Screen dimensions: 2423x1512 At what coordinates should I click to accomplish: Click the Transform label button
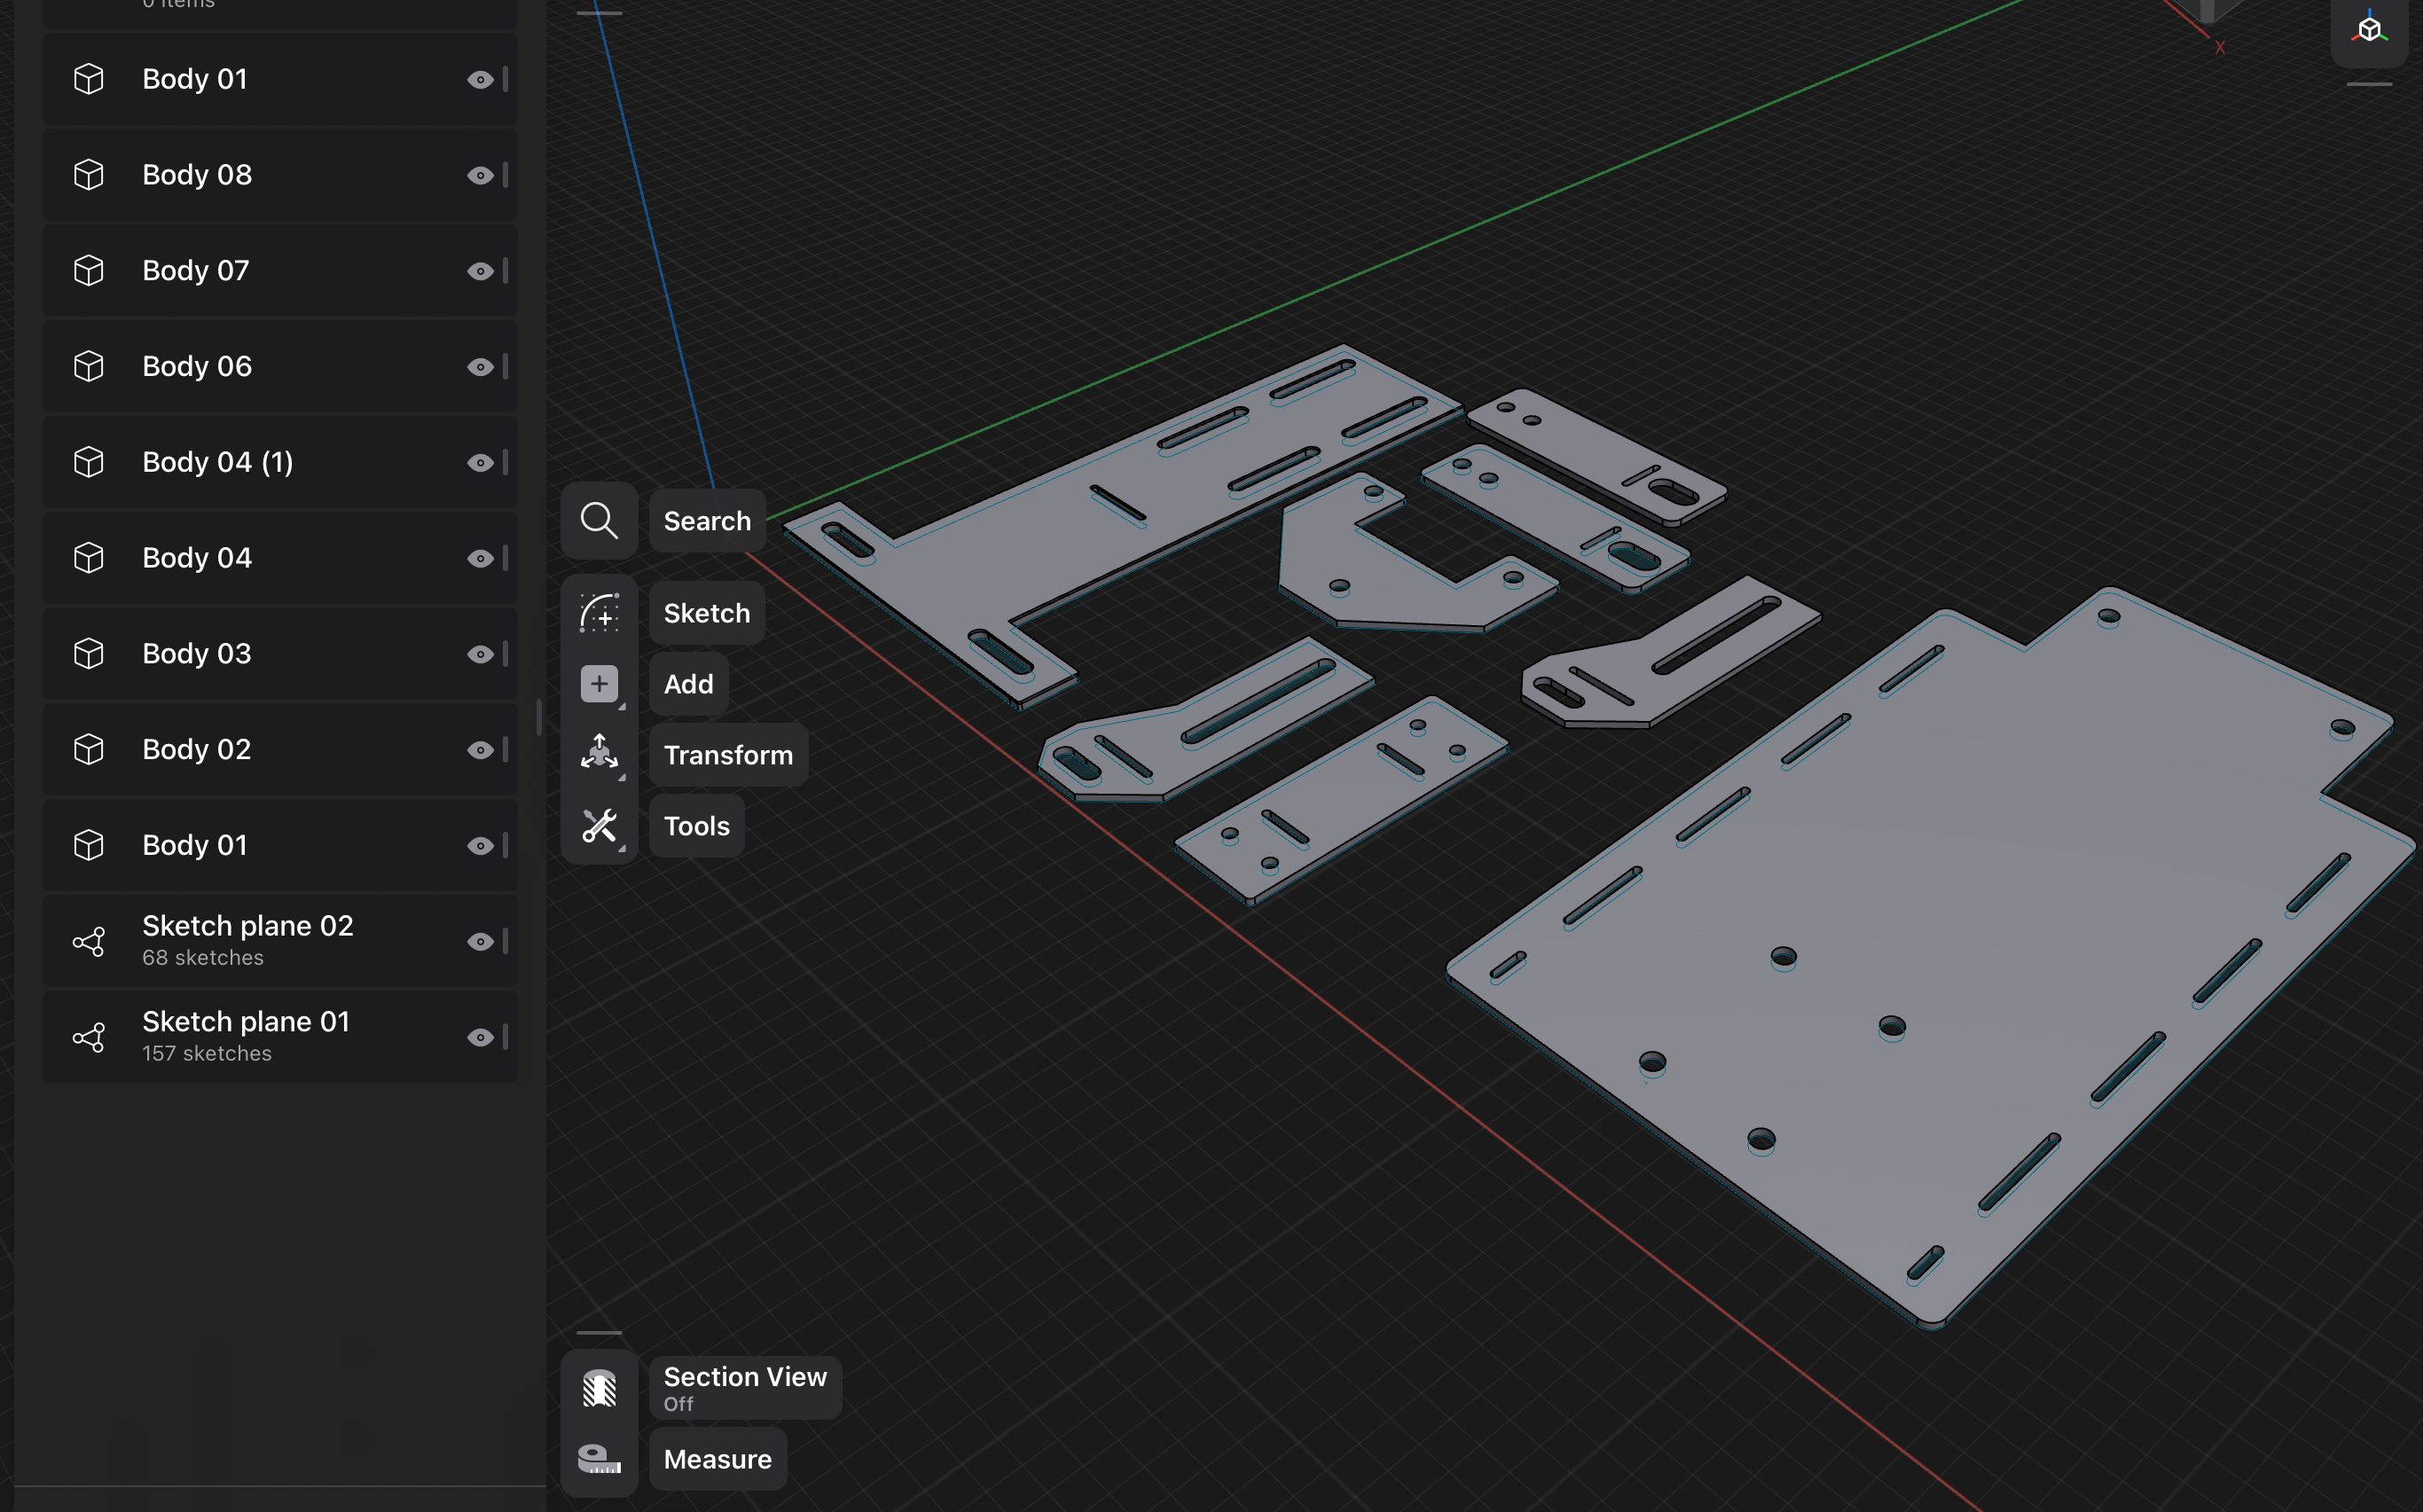click(x=728, y=754)
